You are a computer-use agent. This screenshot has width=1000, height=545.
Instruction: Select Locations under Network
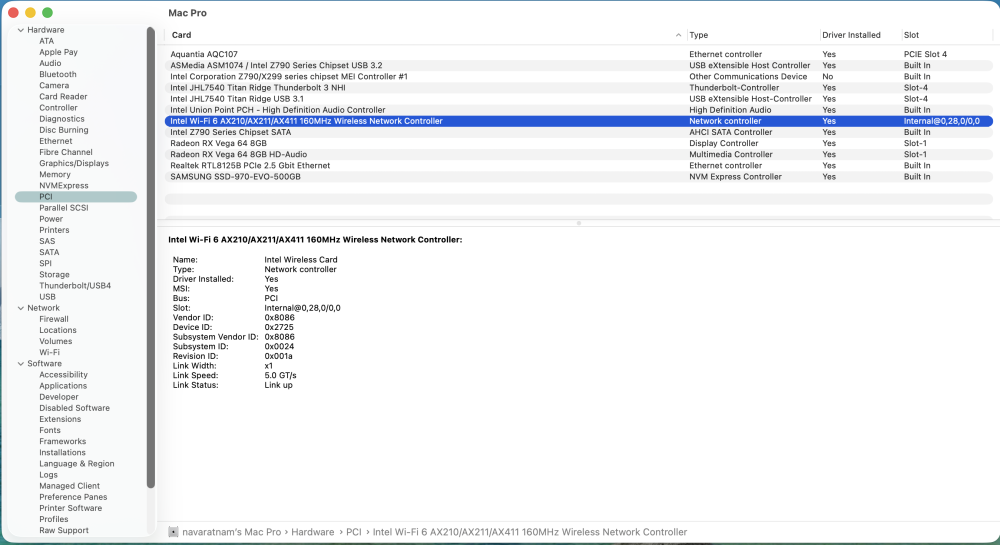tap(57, 330)
